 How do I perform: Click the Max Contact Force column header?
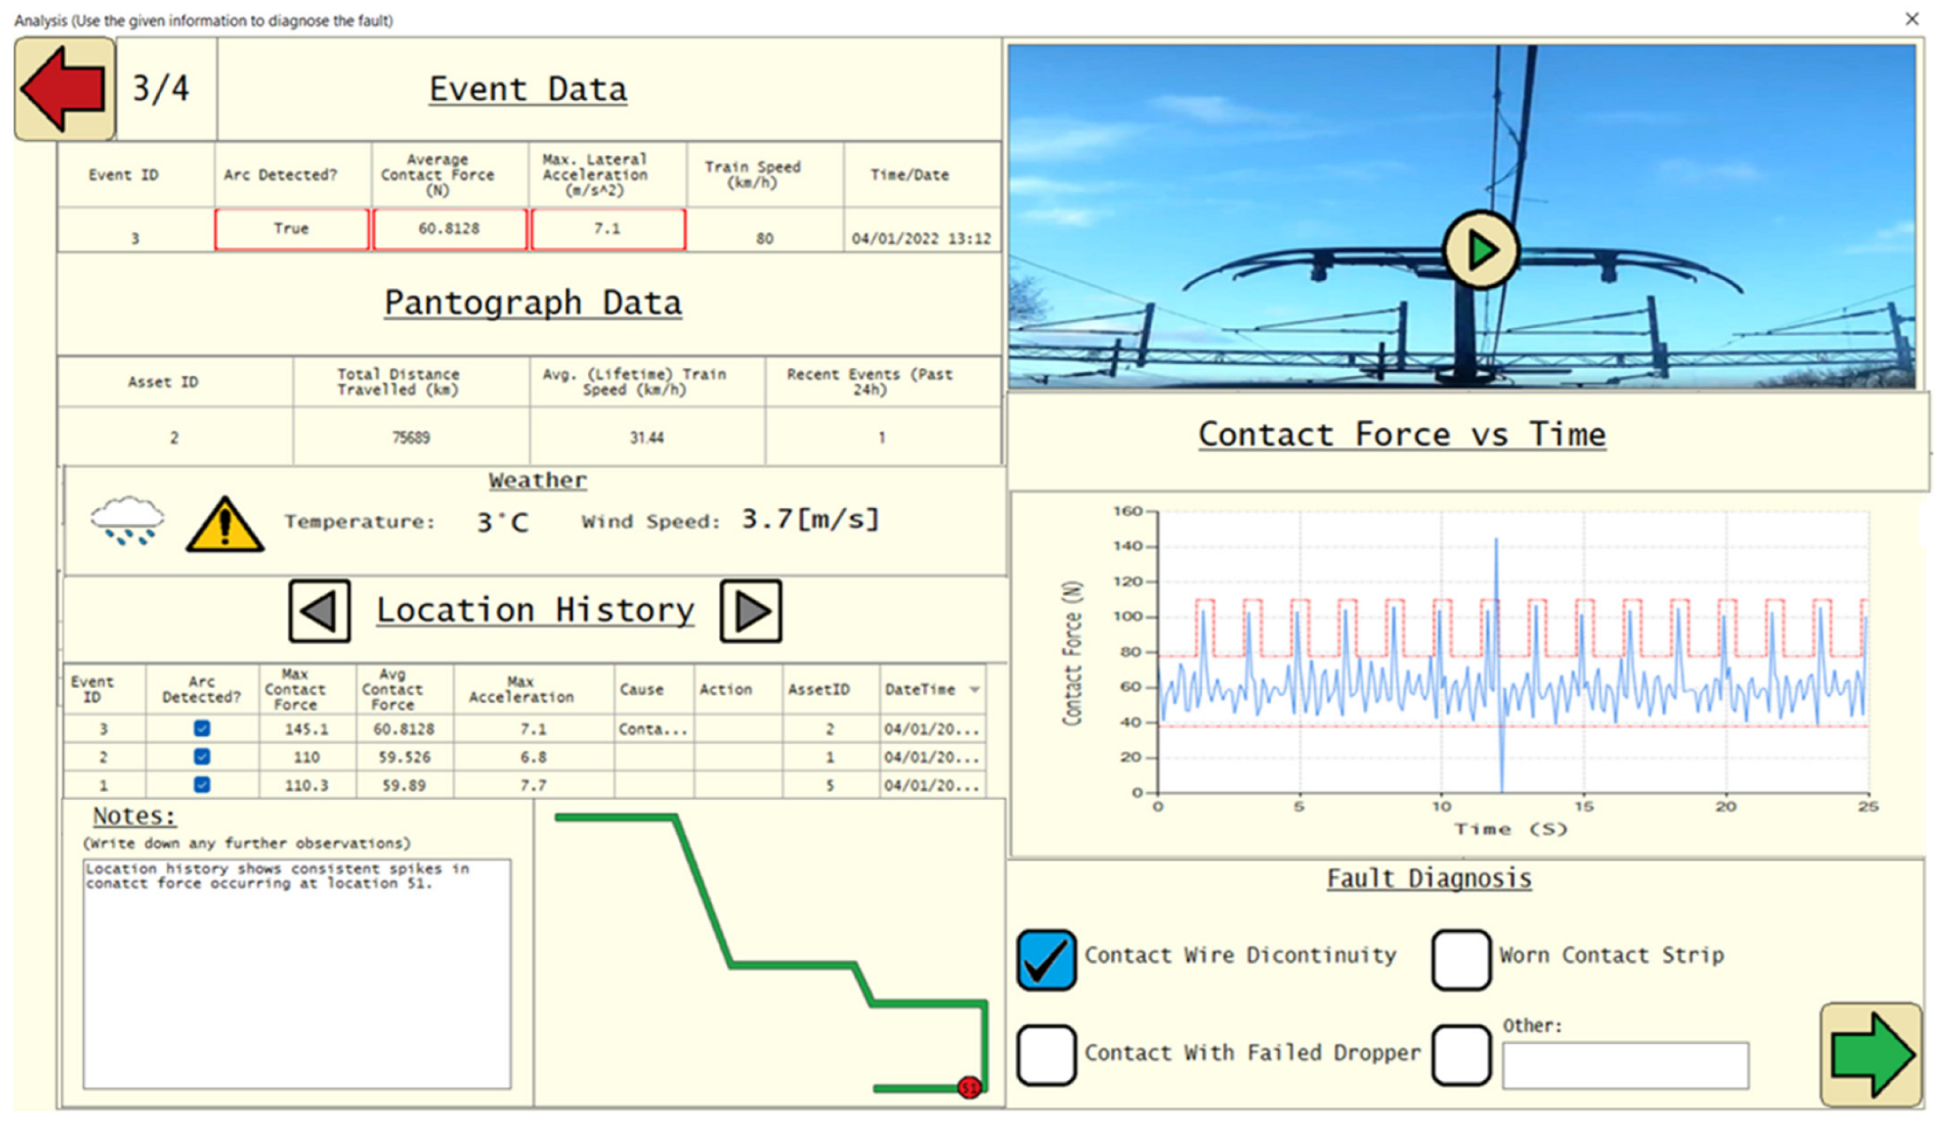coord(295,690)
